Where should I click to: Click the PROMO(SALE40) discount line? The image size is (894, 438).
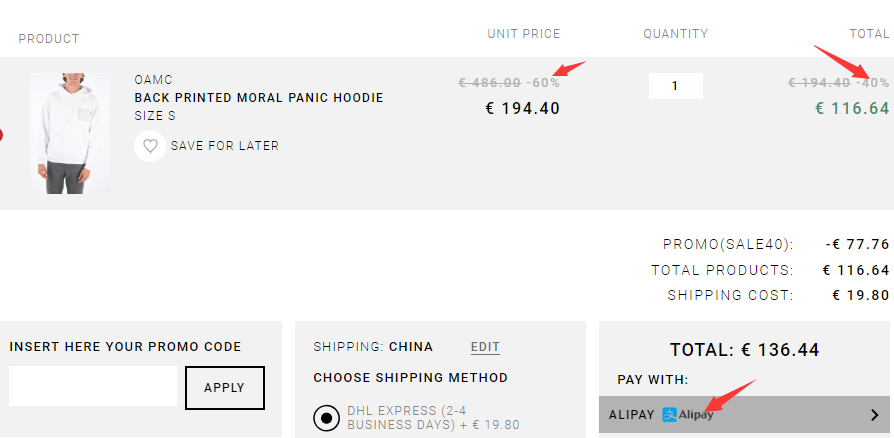tap(775, 244)
